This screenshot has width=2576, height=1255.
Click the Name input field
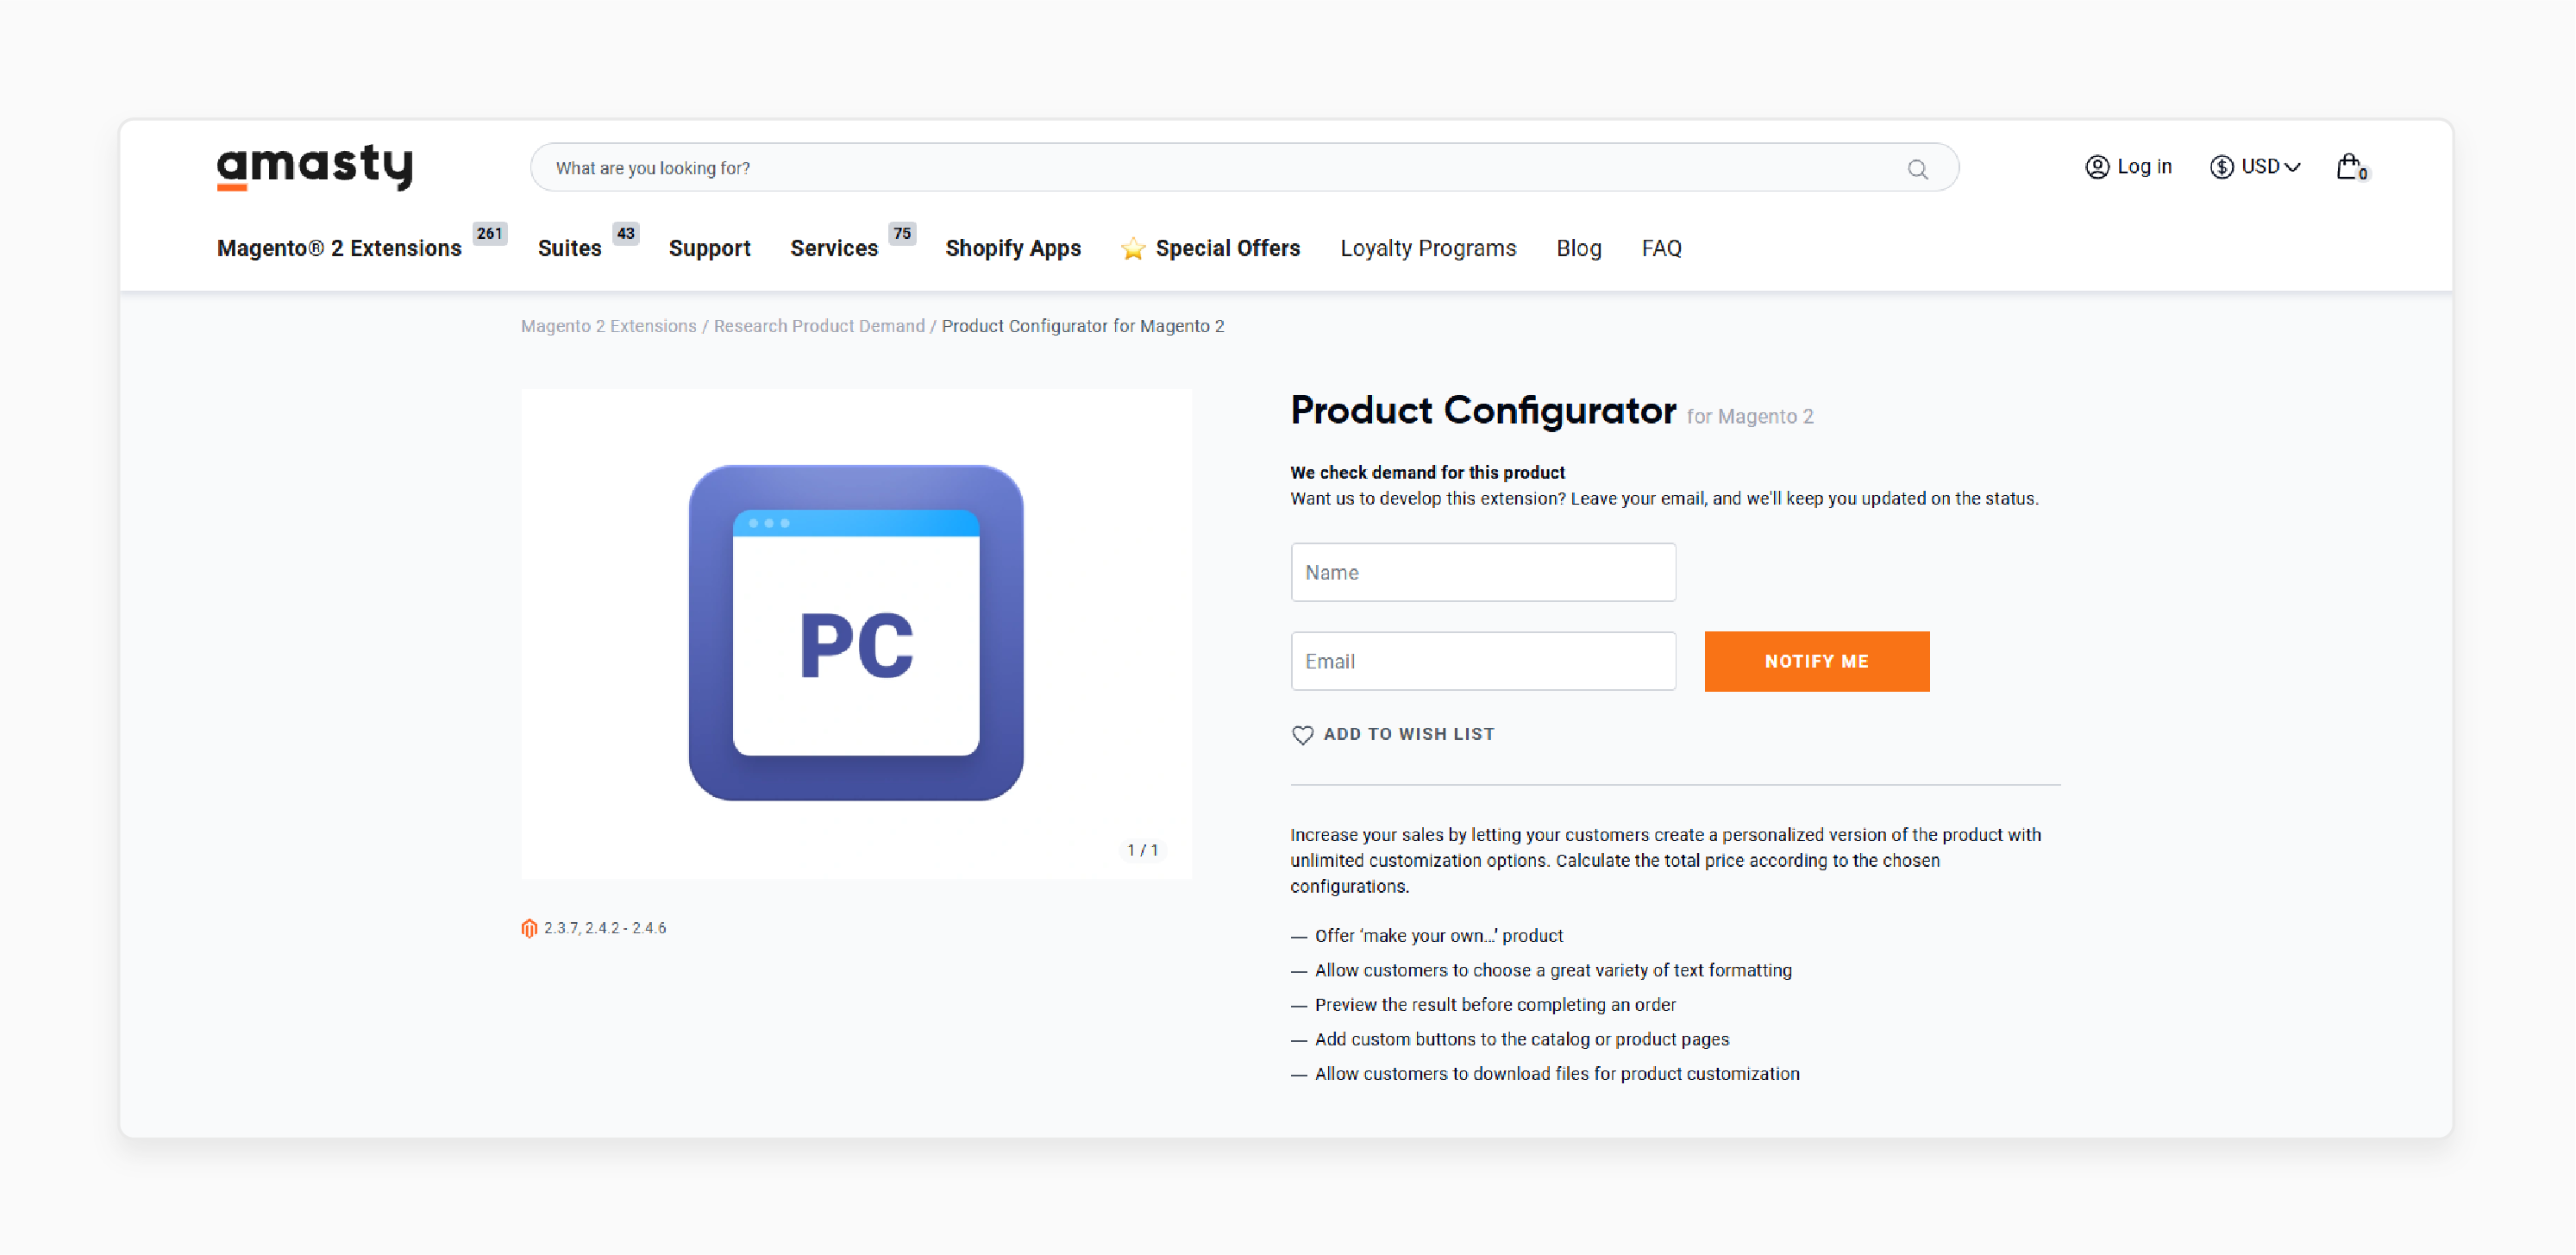pos(1482,572)
